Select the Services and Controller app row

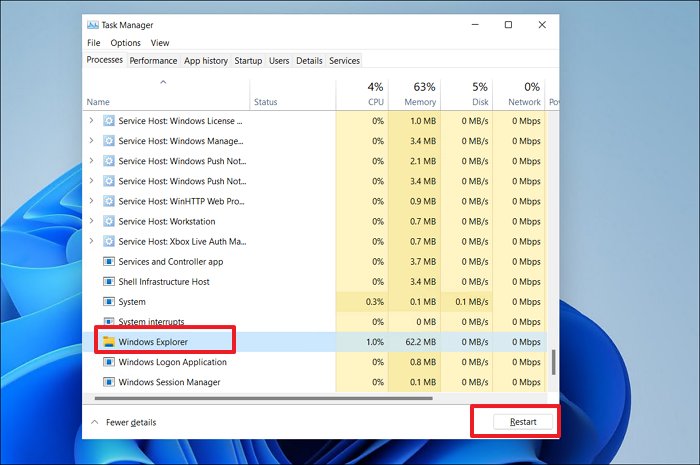(x=315, y=262)
